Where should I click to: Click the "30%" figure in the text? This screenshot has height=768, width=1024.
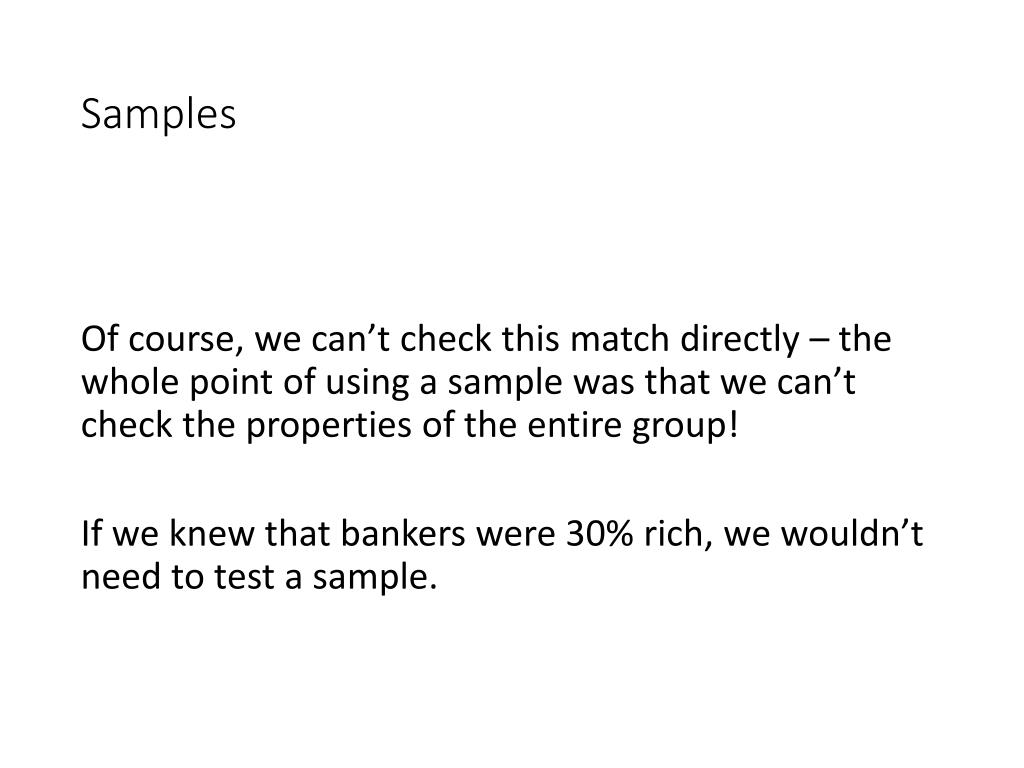(600, 534)
